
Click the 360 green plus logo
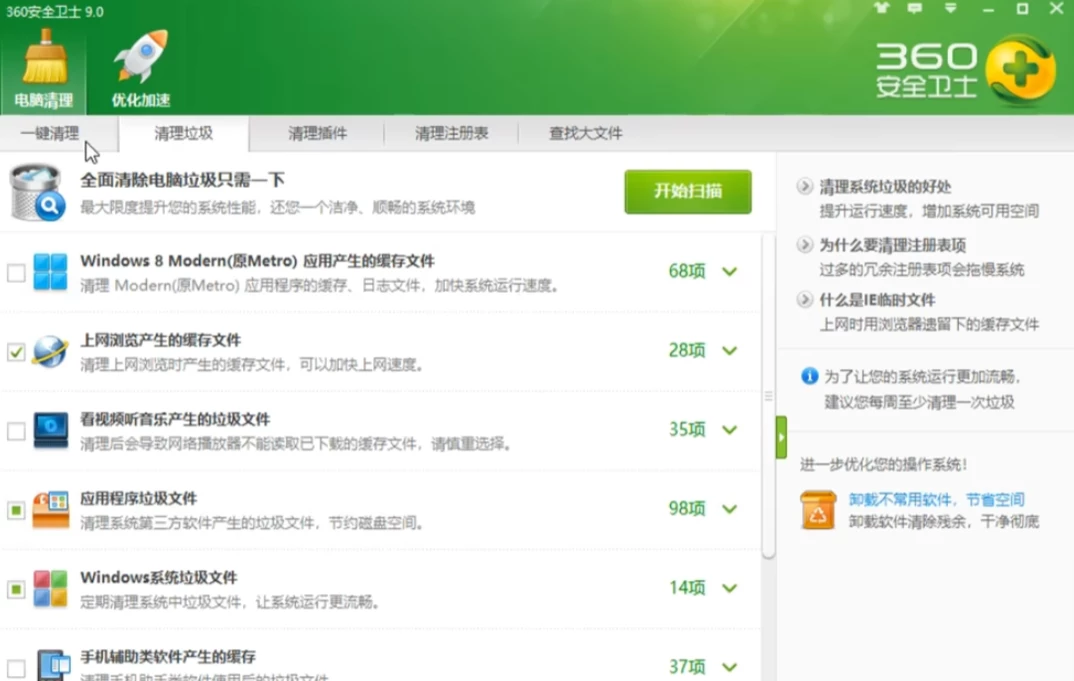pyautogui.click(x=1021, y=71)
